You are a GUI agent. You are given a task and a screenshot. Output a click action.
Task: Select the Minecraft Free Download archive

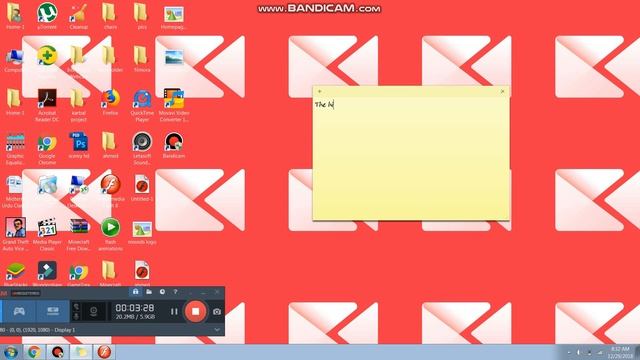(x=78, y=234)
